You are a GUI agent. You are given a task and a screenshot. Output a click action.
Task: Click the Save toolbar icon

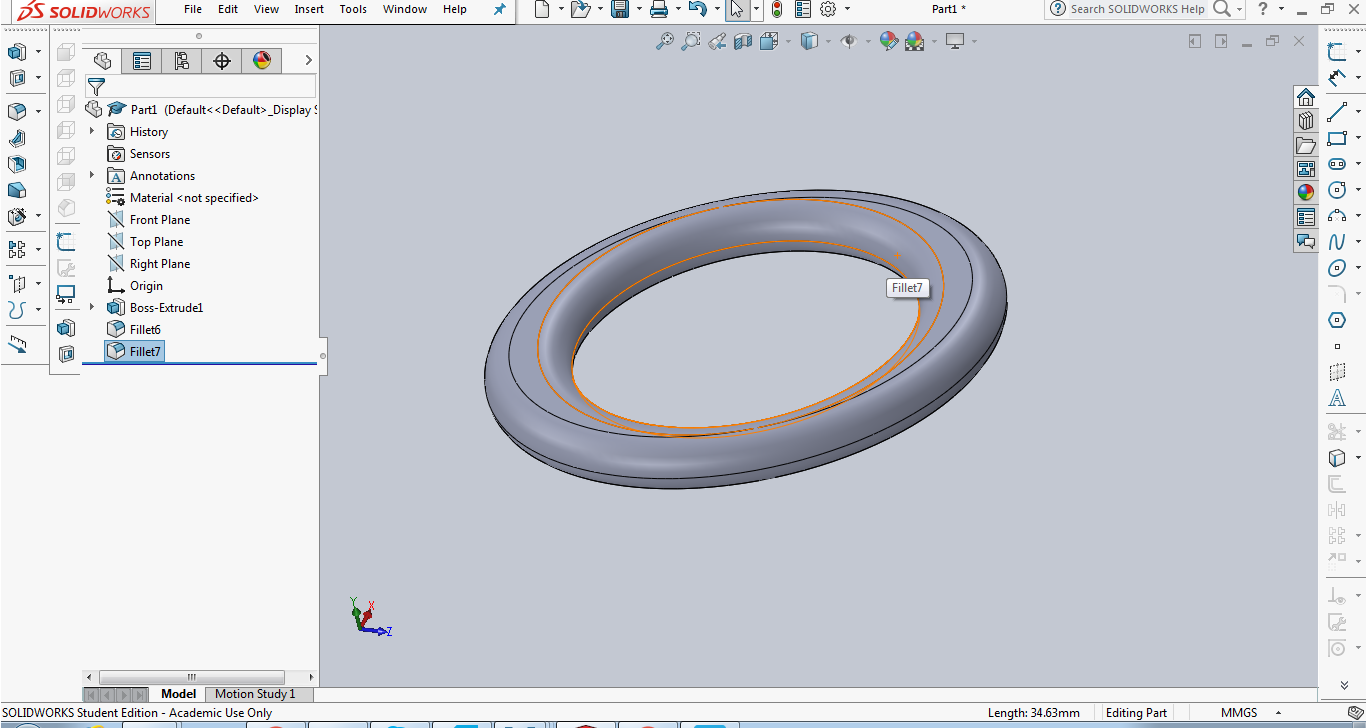coord(620,9)
